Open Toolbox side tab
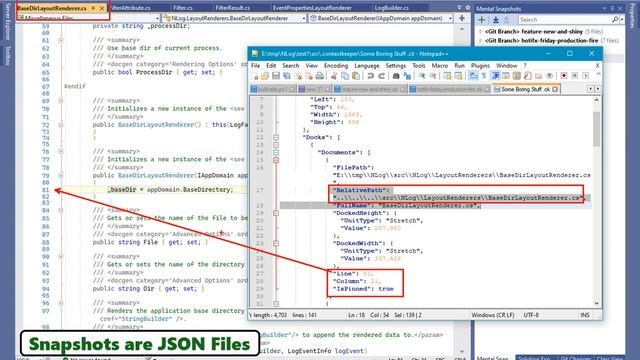Viewport: 640px width, 360px height. (8, 56)
